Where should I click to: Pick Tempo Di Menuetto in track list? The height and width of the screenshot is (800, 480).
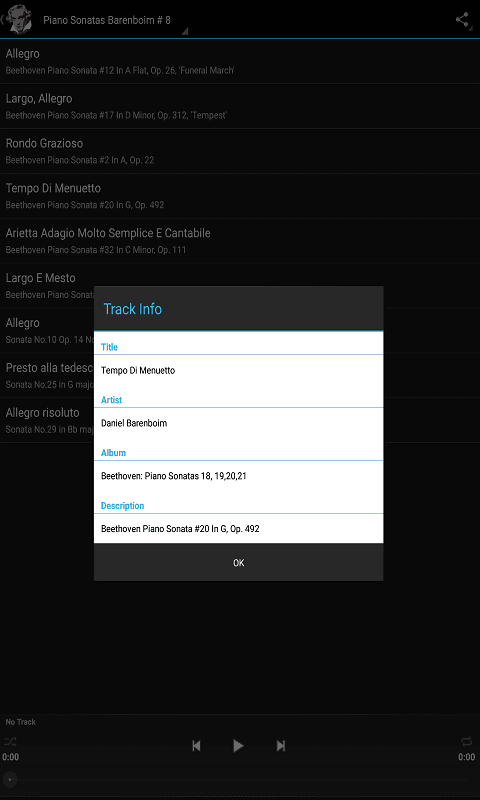pyautogui.click(x=240, y=196)
